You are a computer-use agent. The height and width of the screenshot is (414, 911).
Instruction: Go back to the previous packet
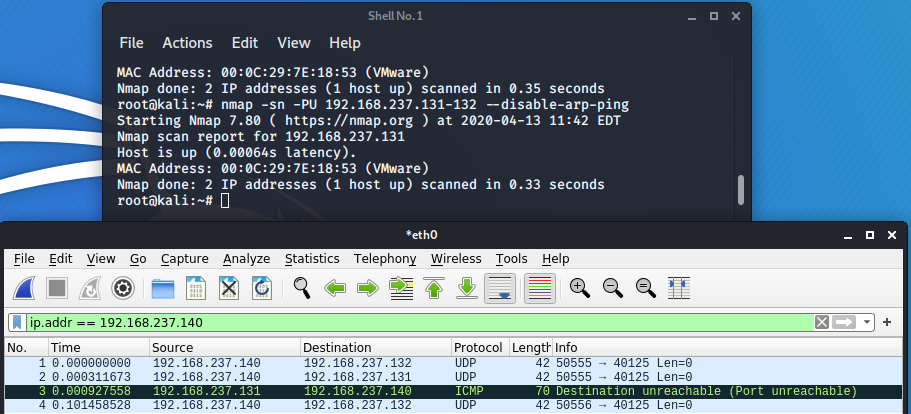pyautogui.click(x=335, y=288)
